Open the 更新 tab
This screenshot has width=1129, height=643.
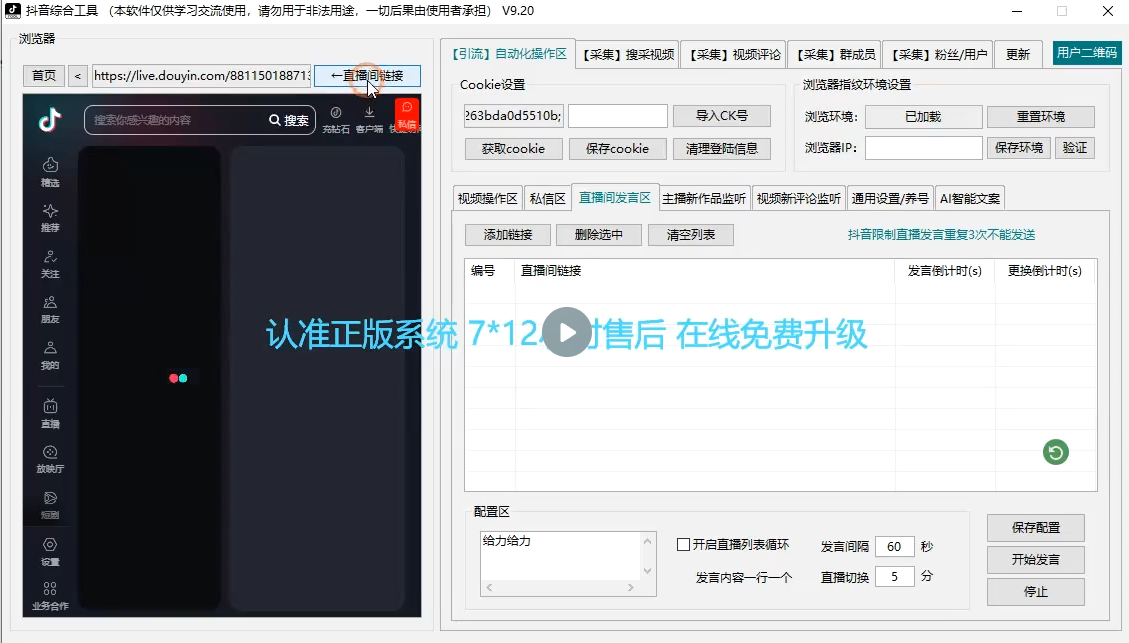pyautogui.click(x=1018, y=55)
